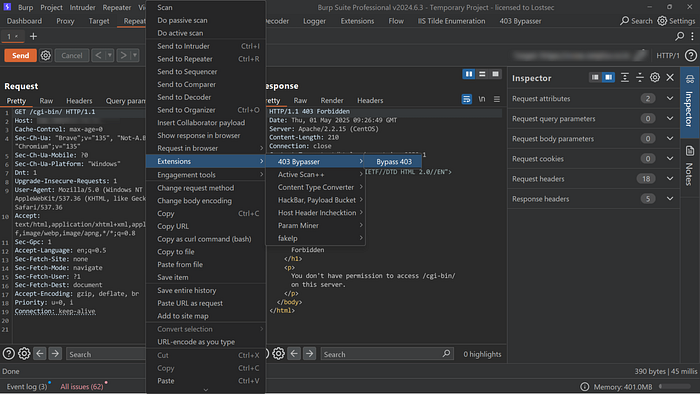Viewport: 700px width, 394px height.
Task: Open request panel help icon
Action: click(8, 354)
